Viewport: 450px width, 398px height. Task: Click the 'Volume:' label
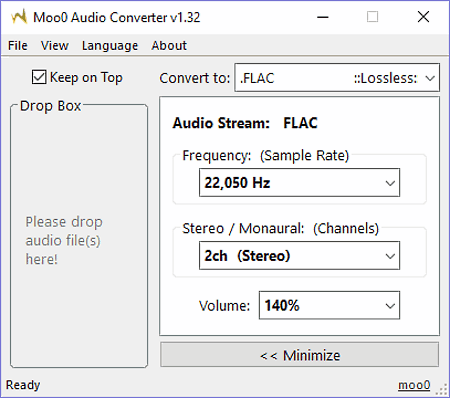224,306
